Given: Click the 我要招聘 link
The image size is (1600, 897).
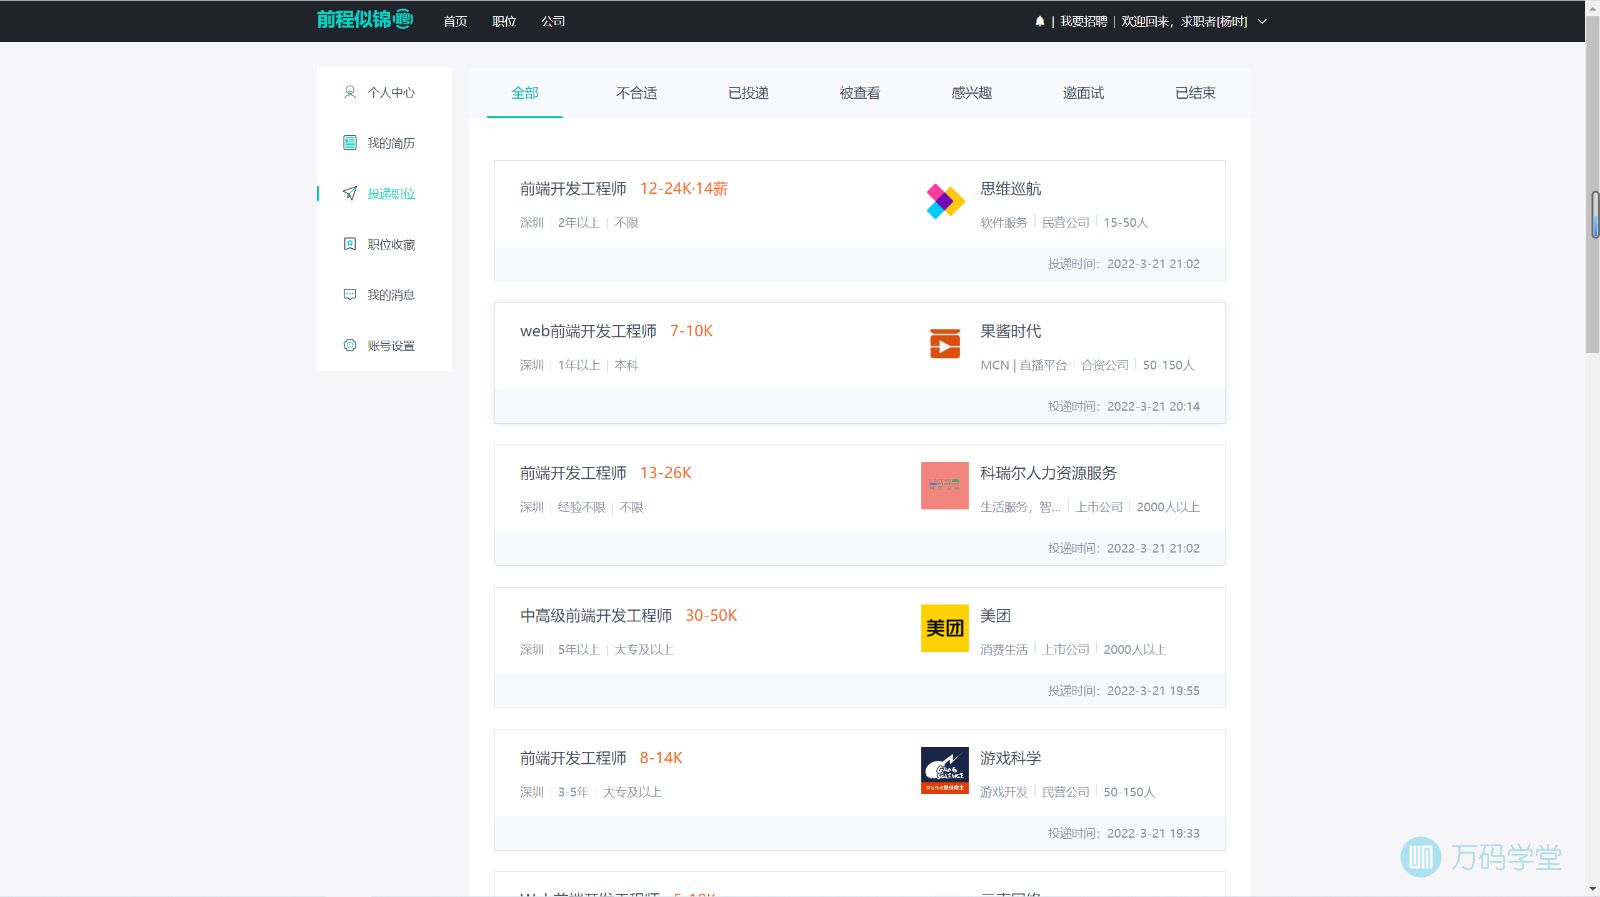Looking at the screenshot, I should (1084, 21).
